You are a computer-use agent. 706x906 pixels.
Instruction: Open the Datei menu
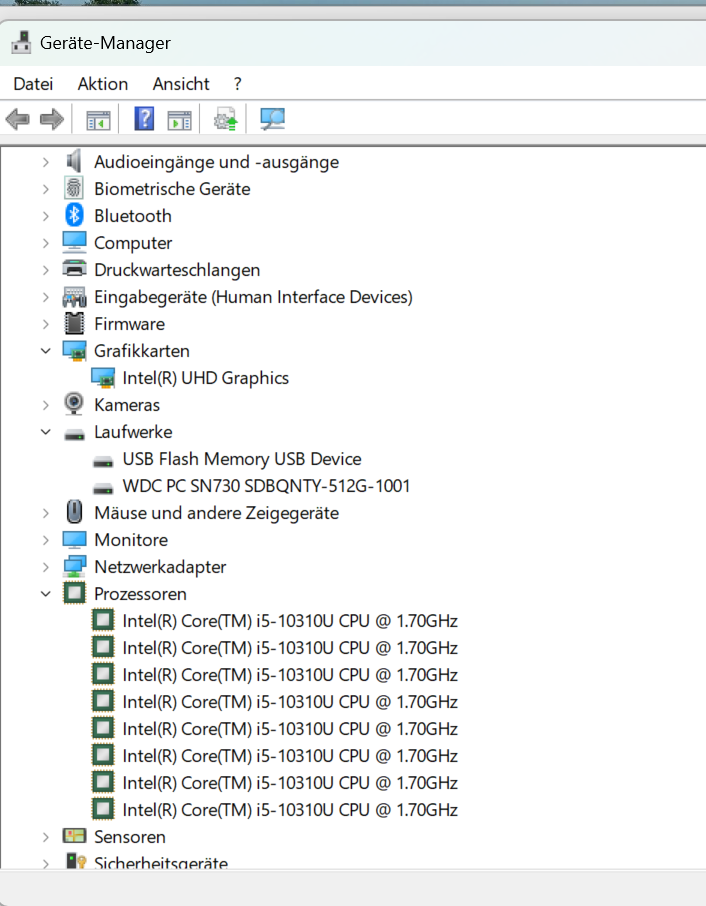tap(33, 84)
